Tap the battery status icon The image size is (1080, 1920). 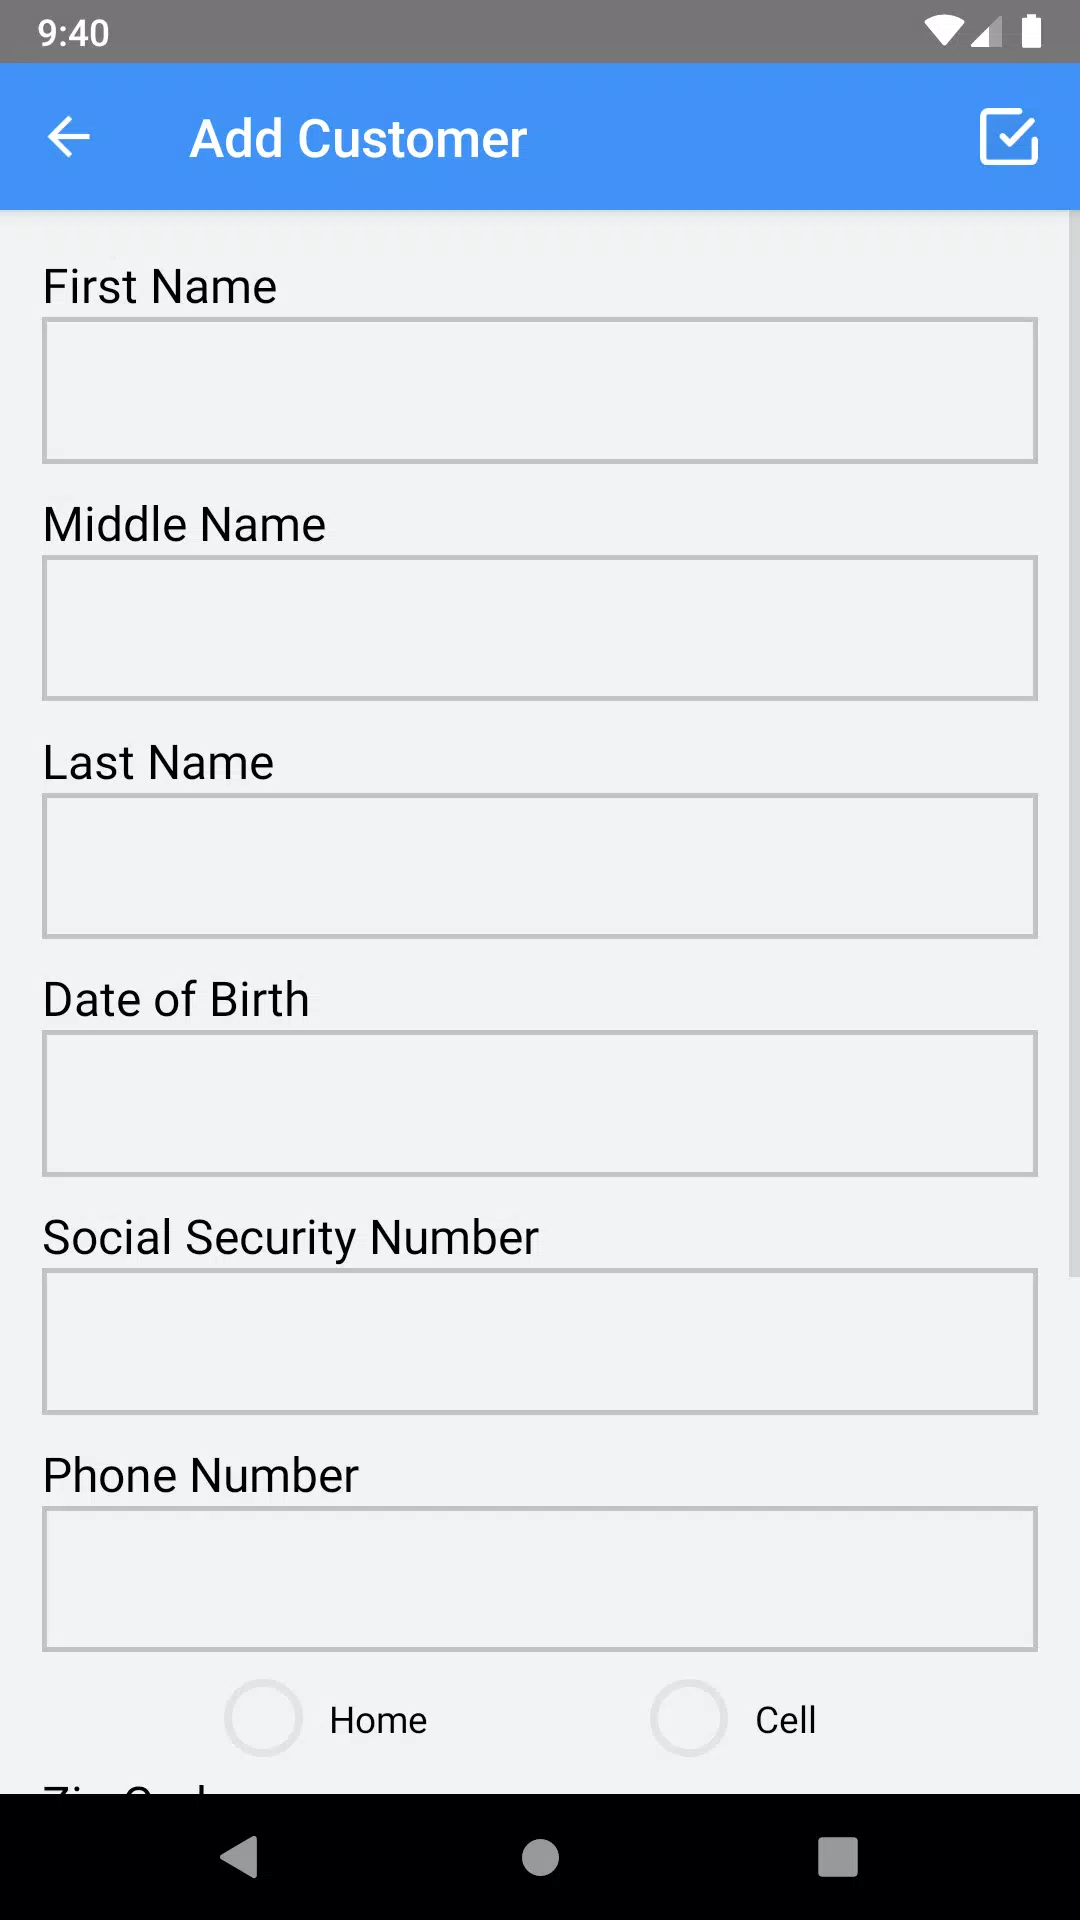tap(1031, 32)
